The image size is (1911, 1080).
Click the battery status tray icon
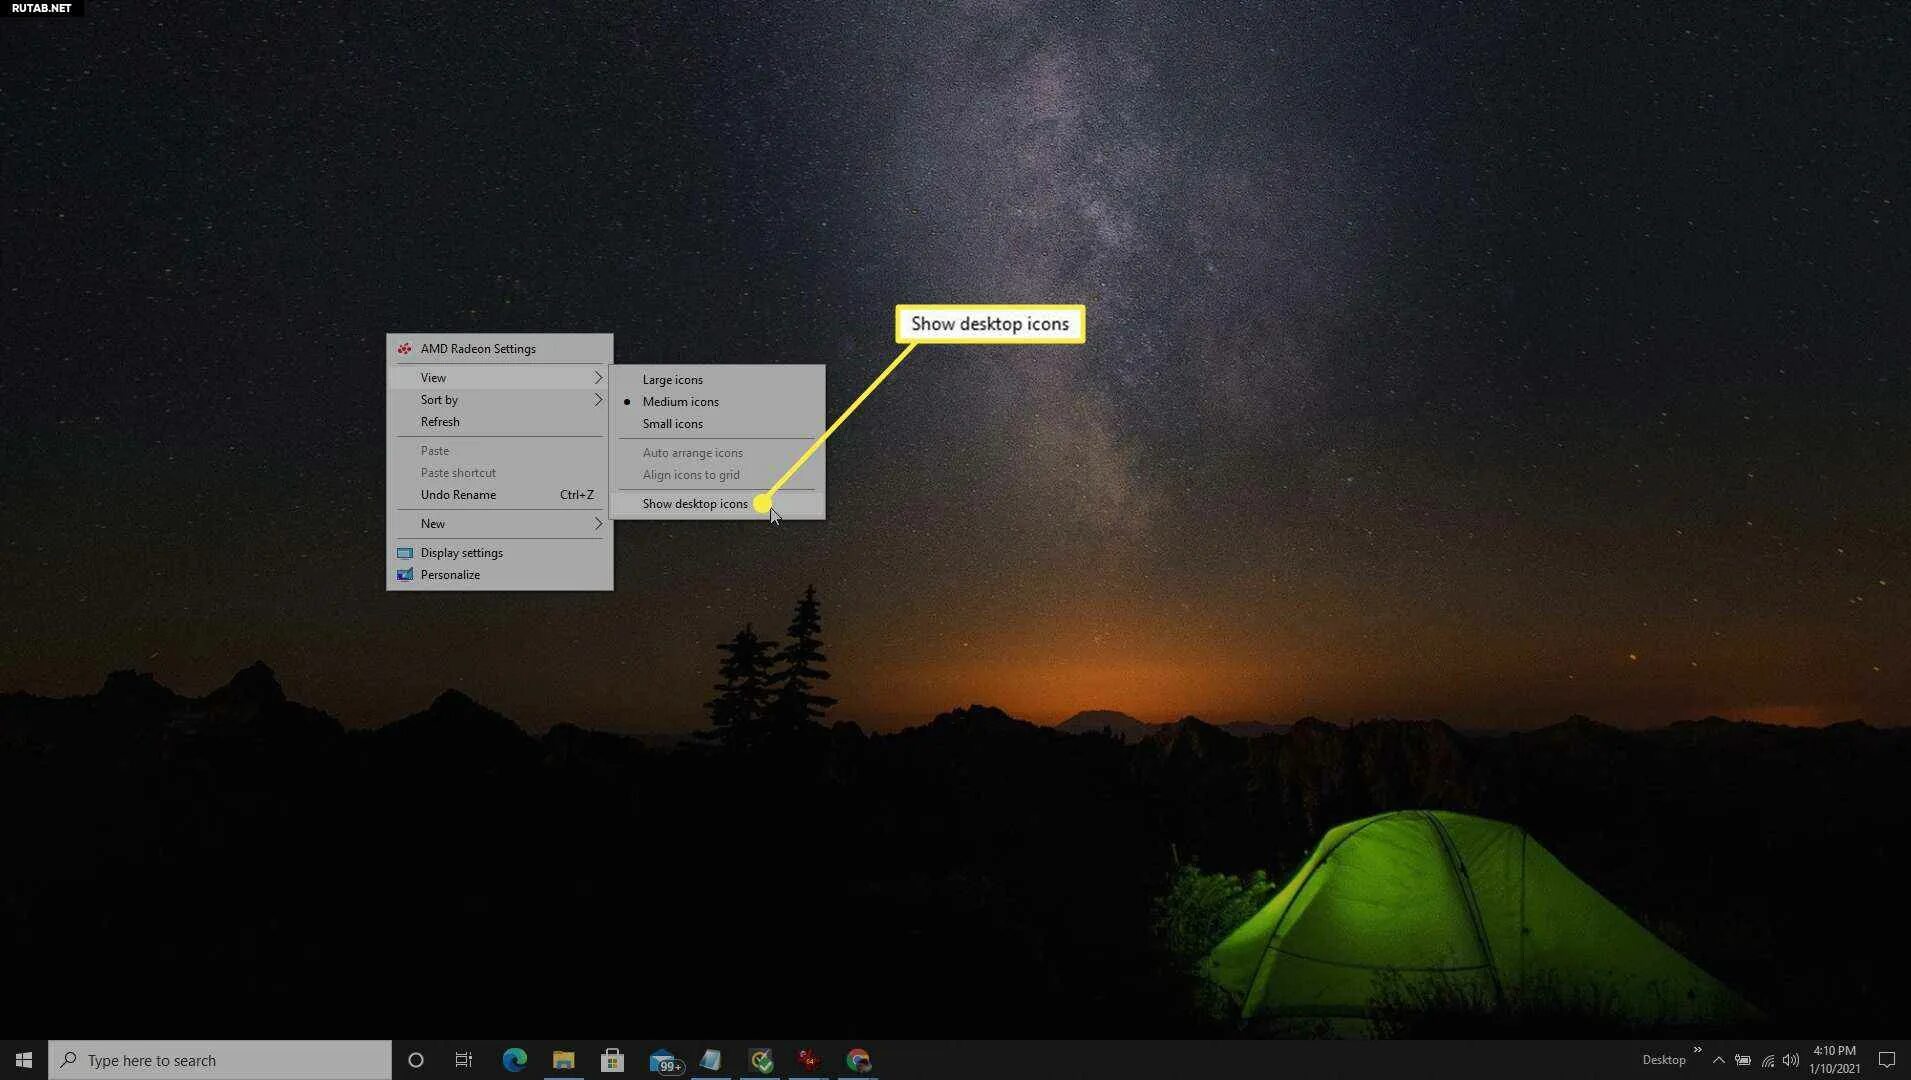tap(1743, 1060)
